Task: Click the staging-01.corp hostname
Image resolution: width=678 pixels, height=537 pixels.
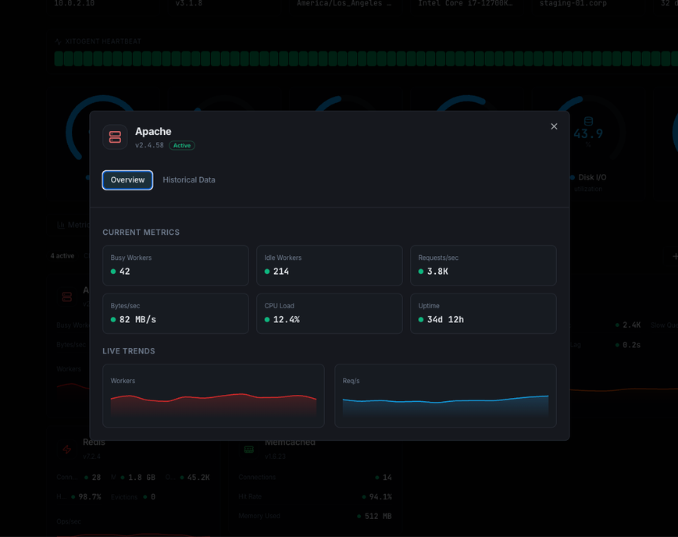Action: [573, 3]
